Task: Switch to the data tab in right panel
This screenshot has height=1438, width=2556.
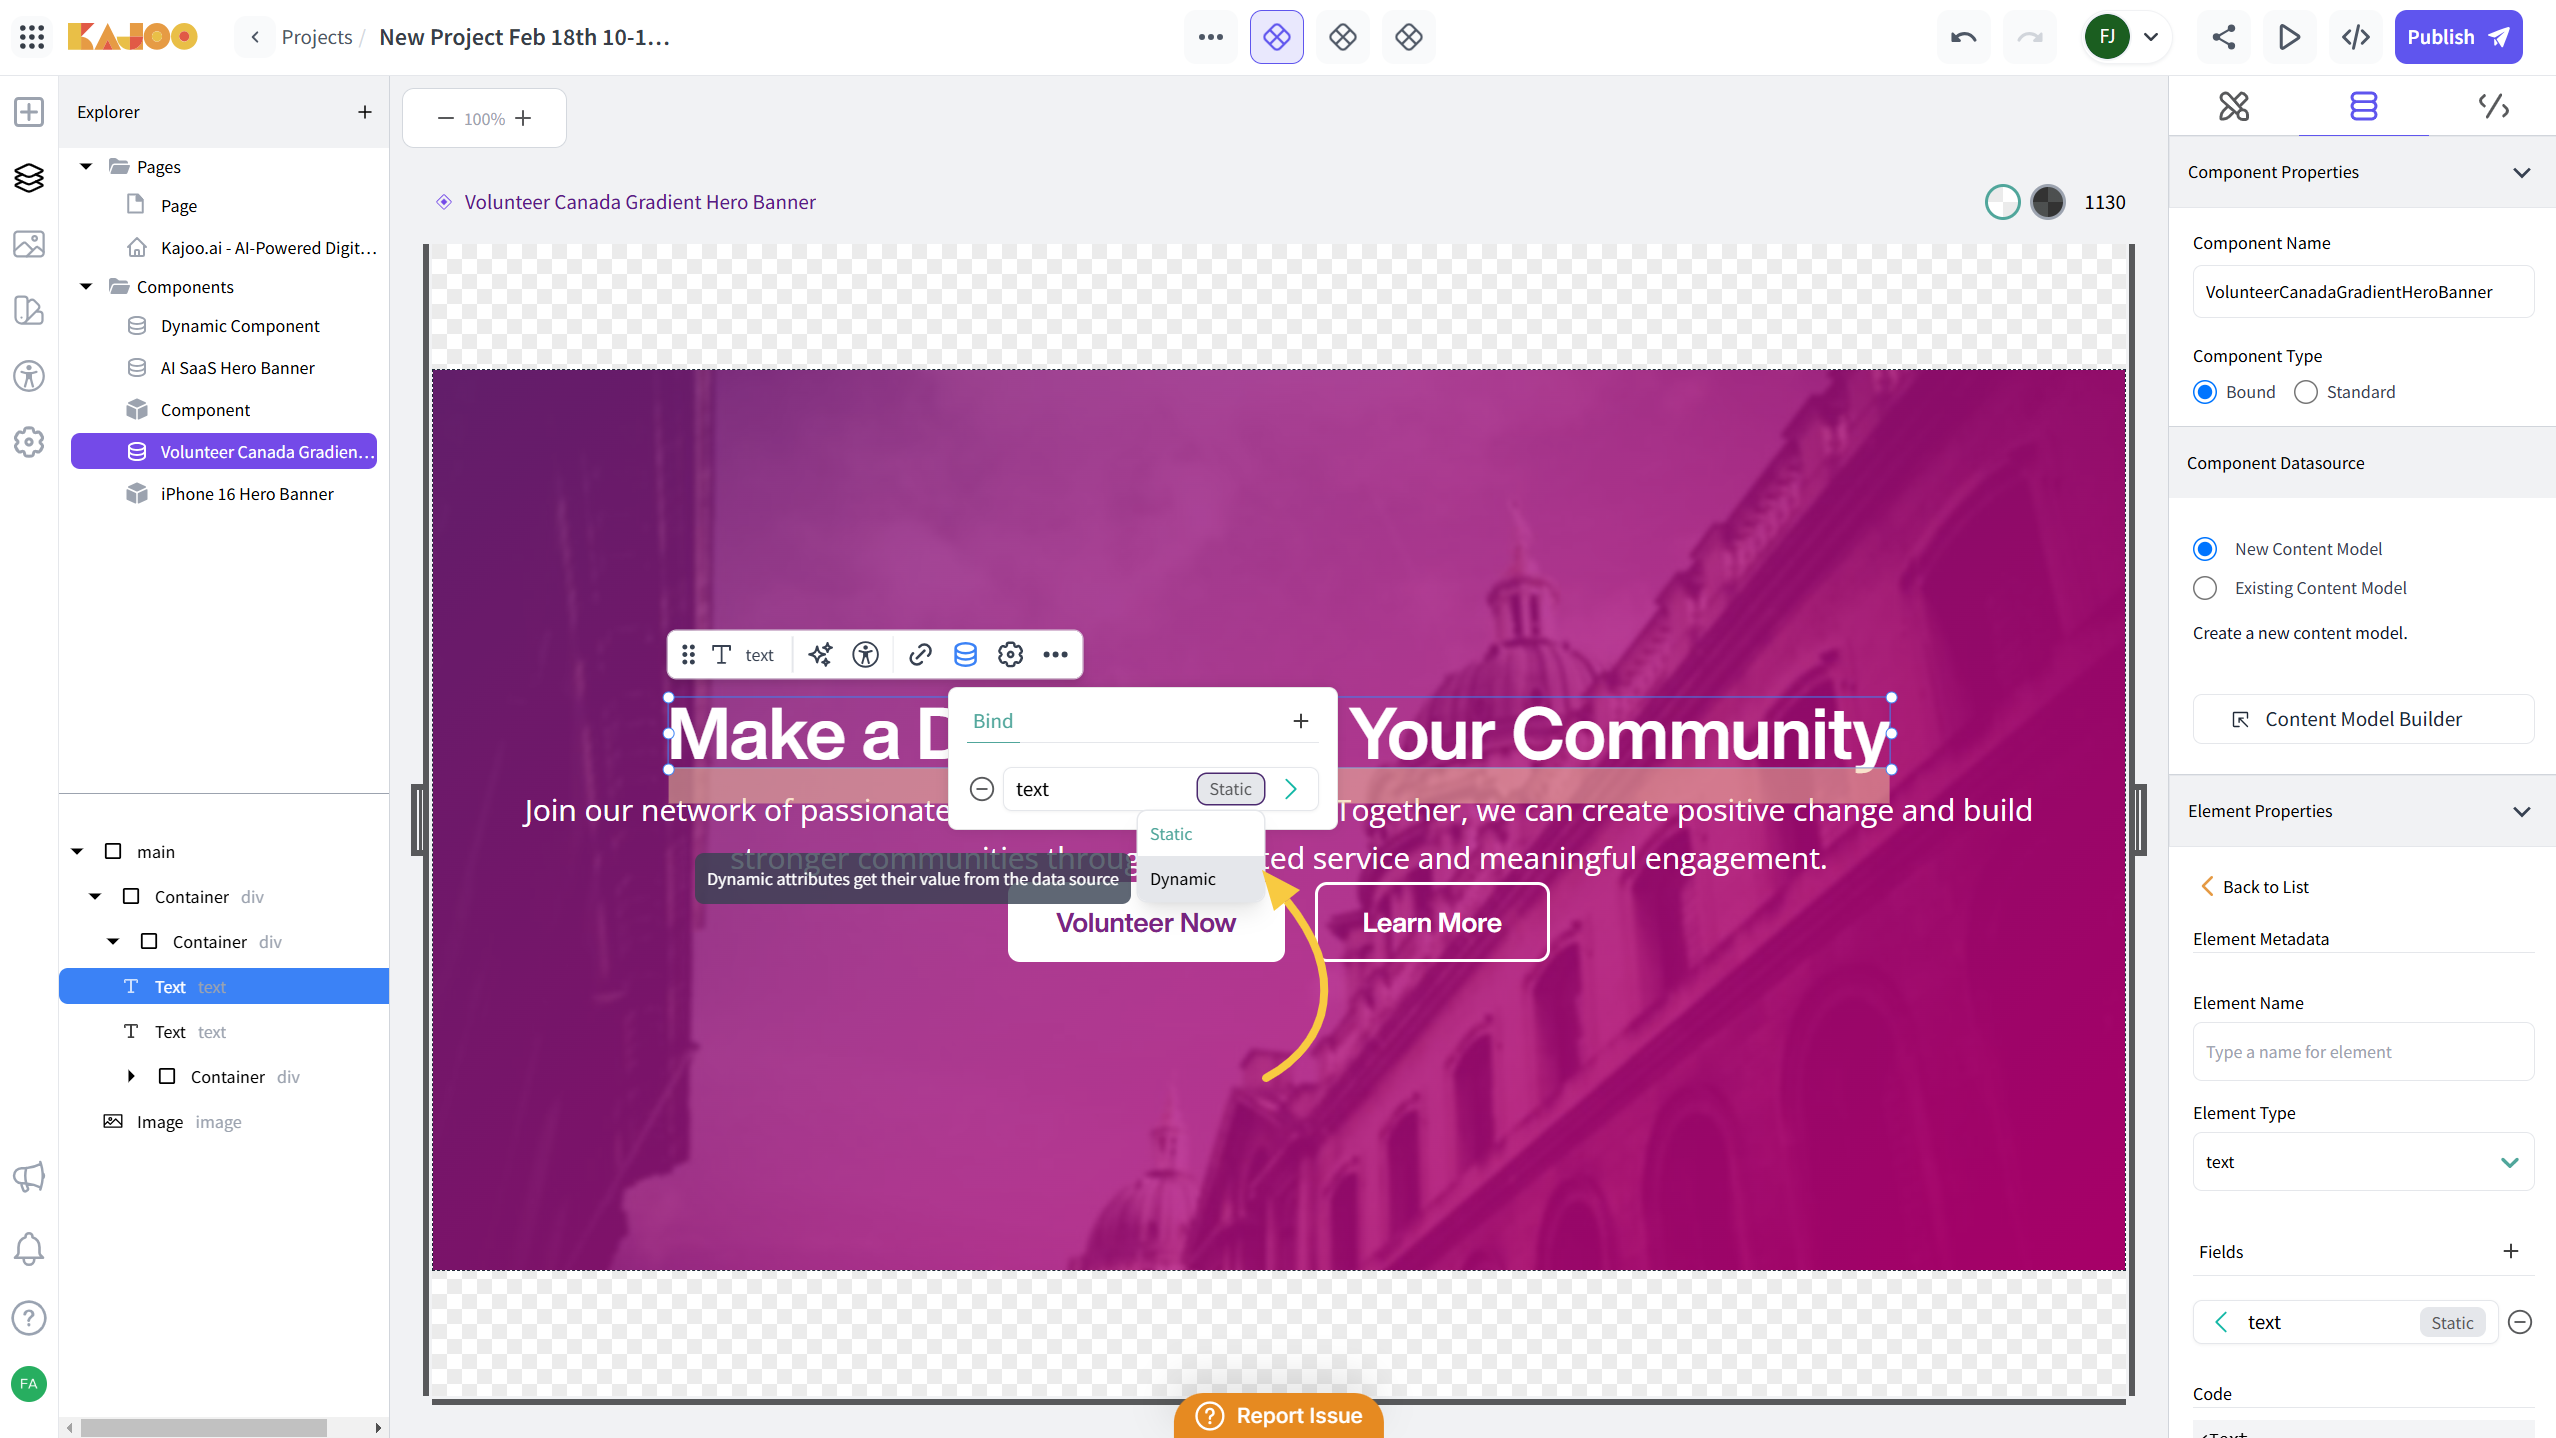Action: (x=2363, y=106)
